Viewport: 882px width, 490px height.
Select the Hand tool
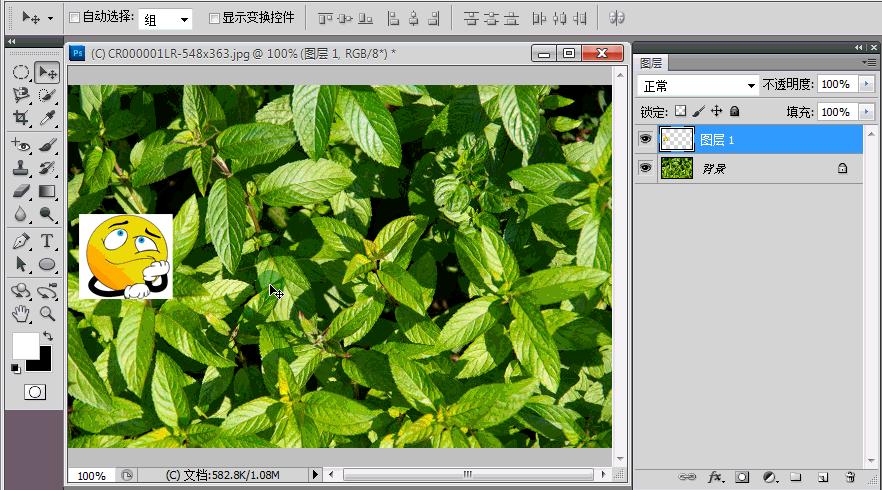click(x=21, y=314)
